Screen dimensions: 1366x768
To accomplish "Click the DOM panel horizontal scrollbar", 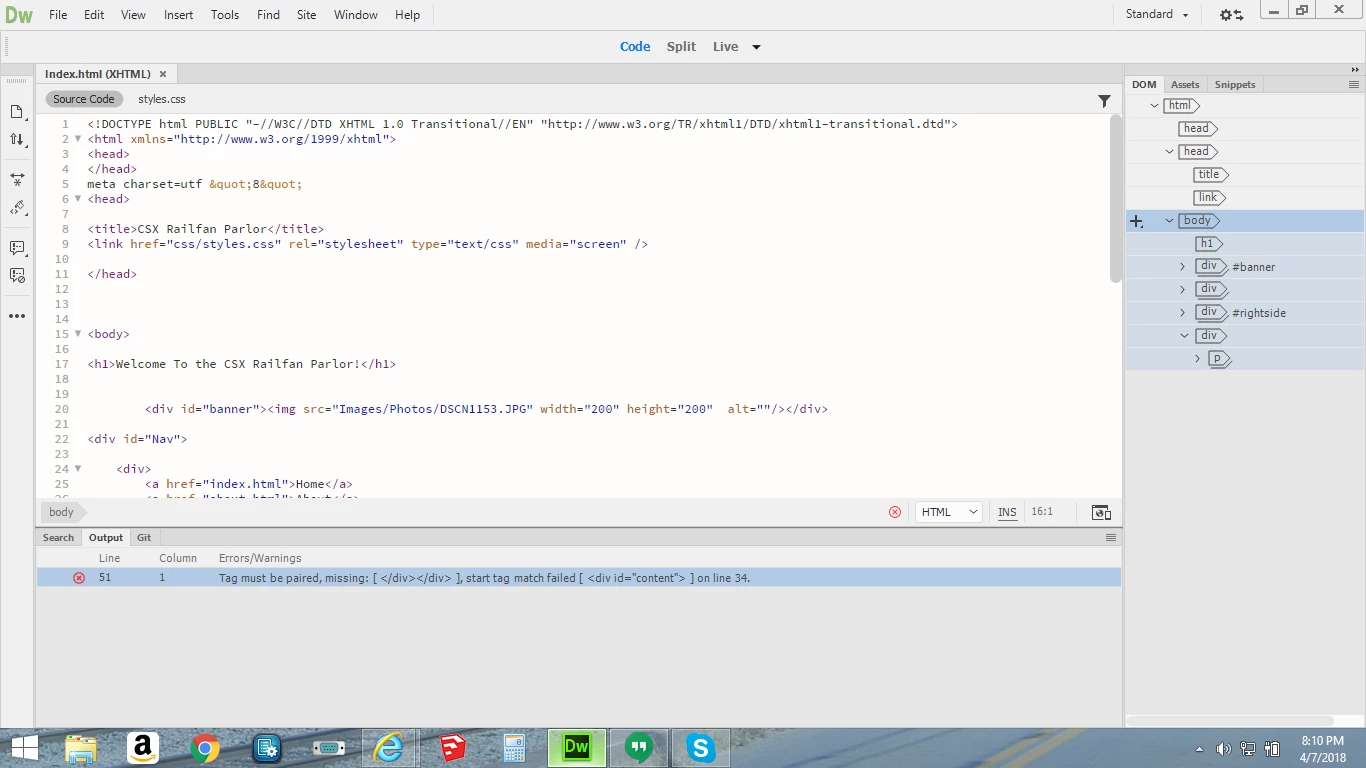I will (1231, 721).
